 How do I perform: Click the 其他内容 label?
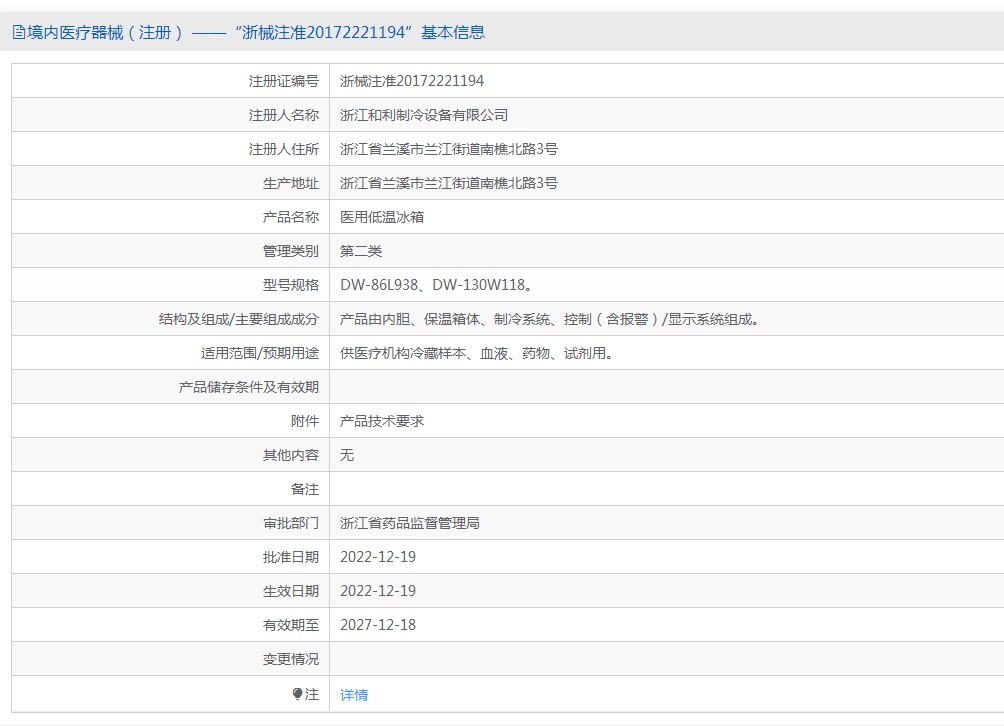291,455
